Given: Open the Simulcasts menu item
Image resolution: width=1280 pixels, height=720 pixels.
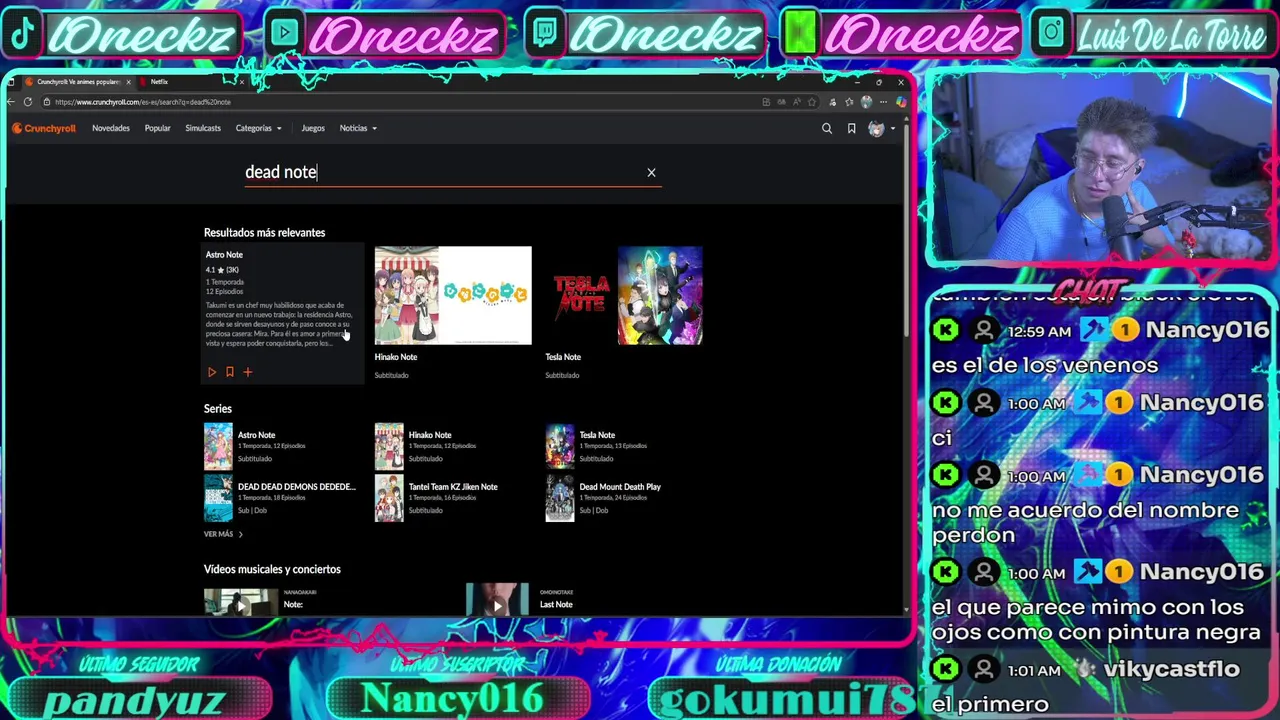Looking at the screenshot, I should point(203,128).
